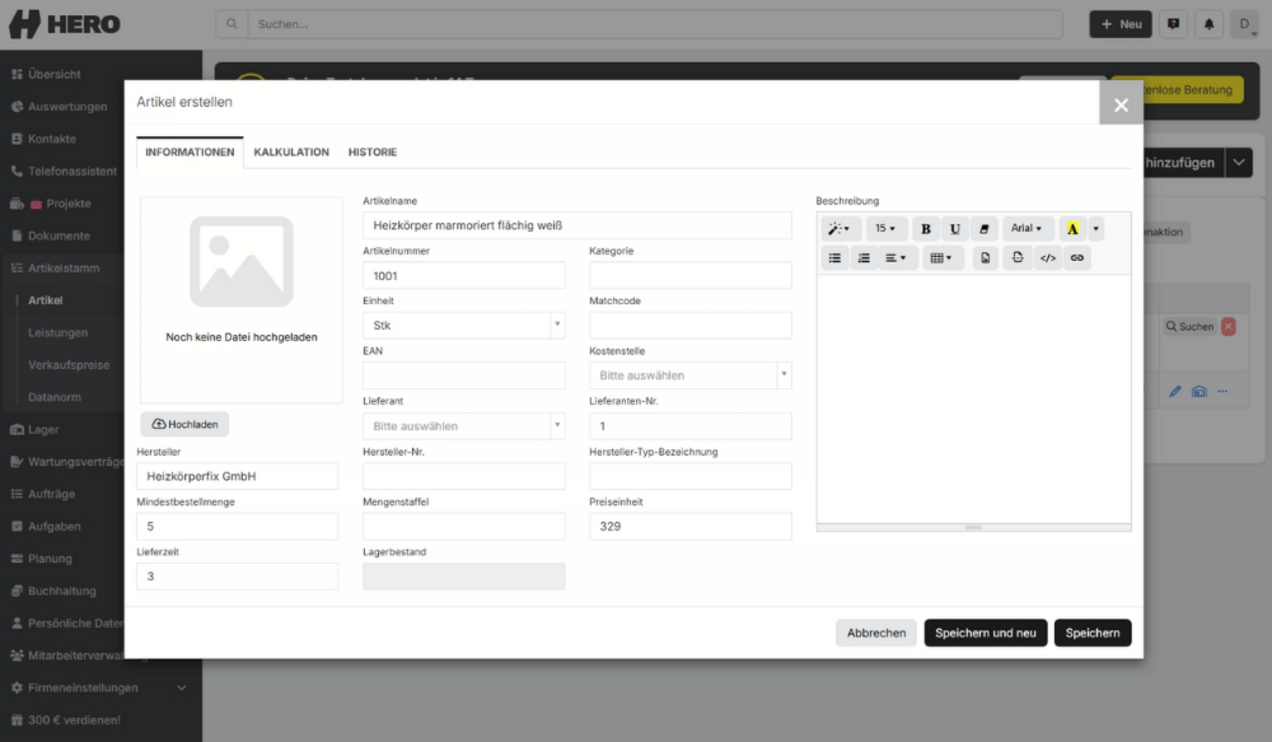Image resolution: width=1272 pixels, height=742 pixels.
Task: Switch to code view using the </> icon
Action: tap(1048, 258)
